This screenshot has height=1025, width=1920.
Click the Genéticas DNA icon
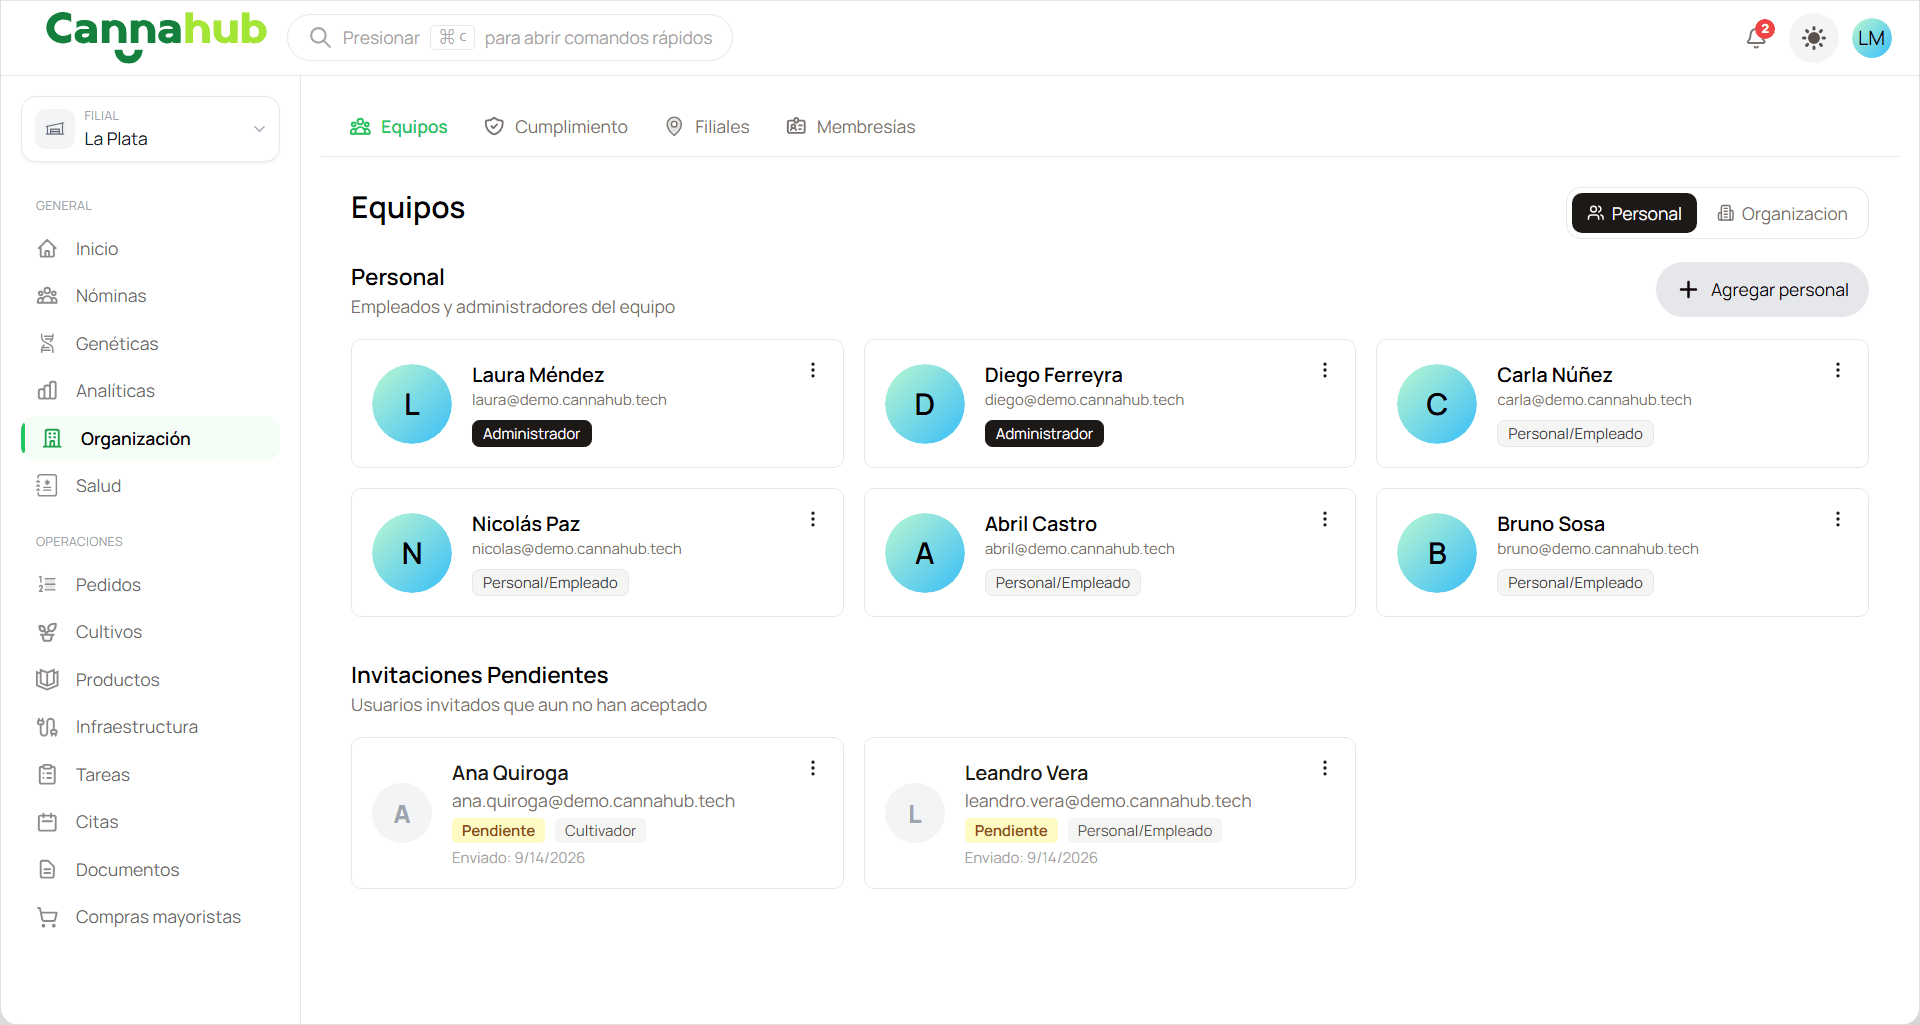click(x=47, y=344)
